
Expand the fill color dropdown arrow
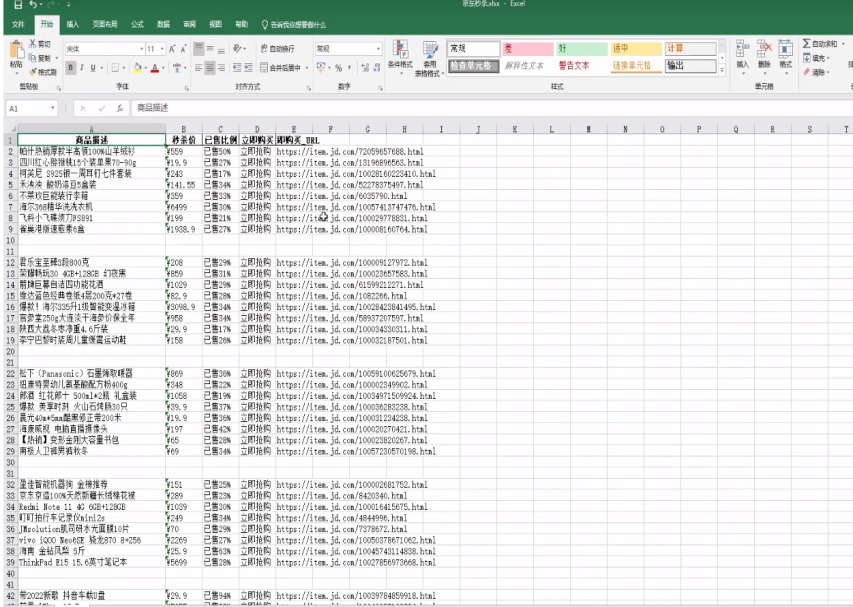tap(146, 68)
